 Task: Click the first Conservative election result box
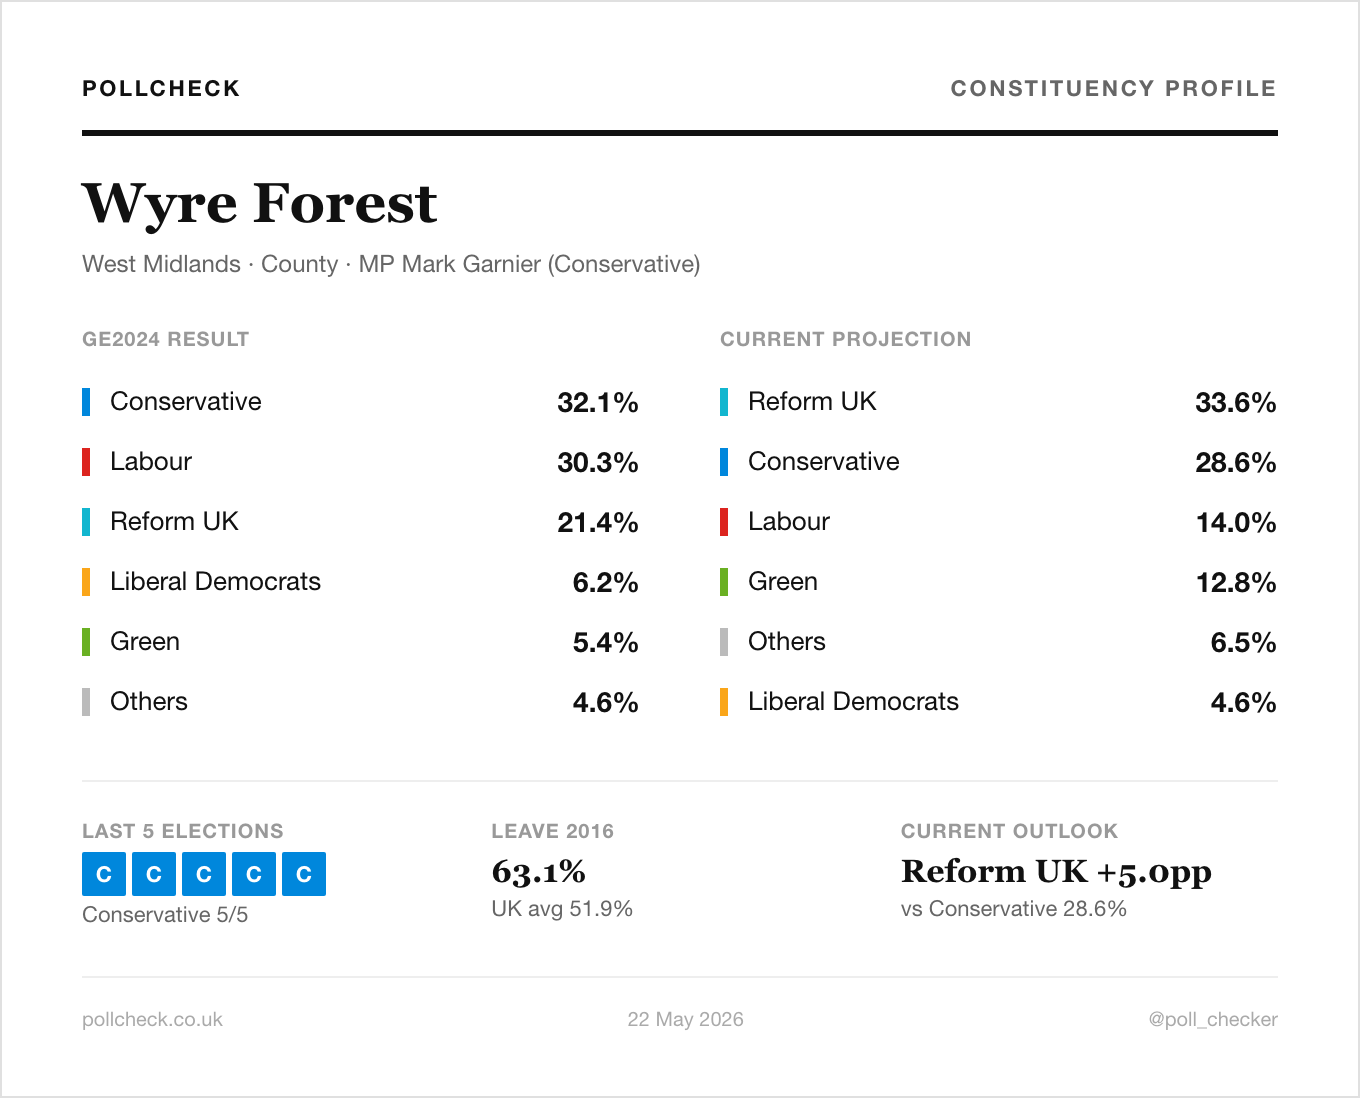104,874
